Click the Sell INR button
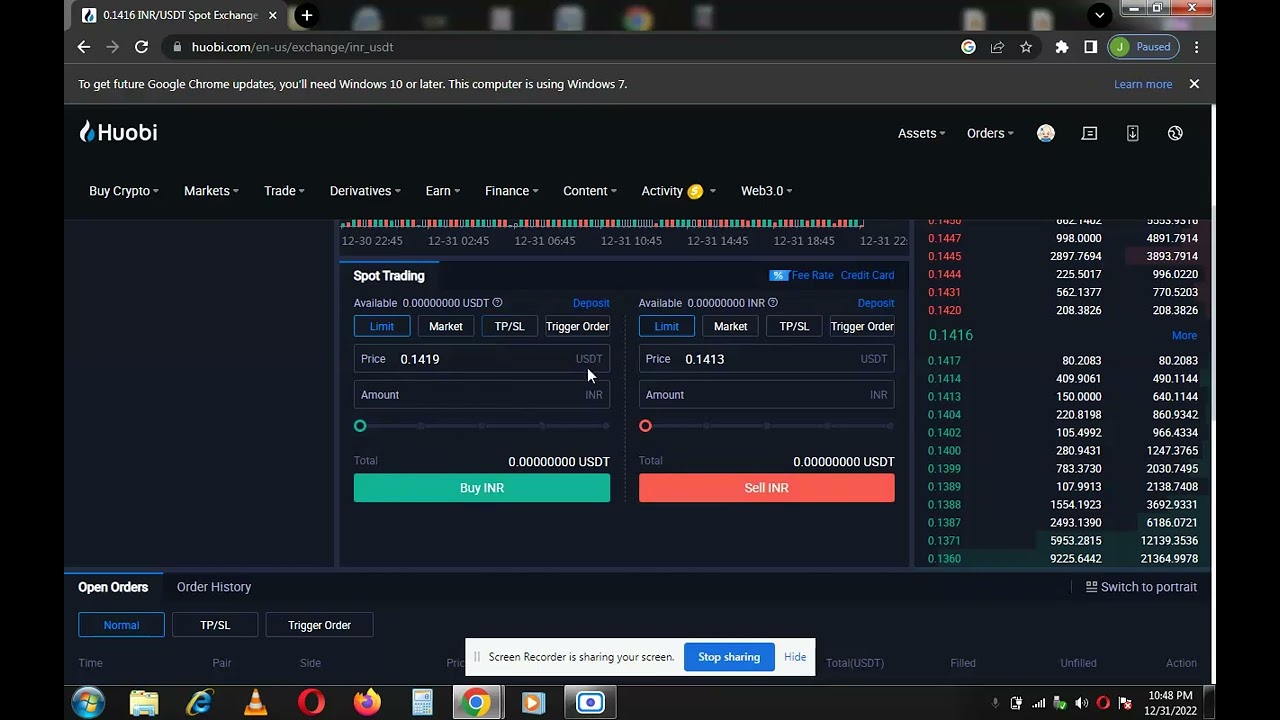 point(767,488)
